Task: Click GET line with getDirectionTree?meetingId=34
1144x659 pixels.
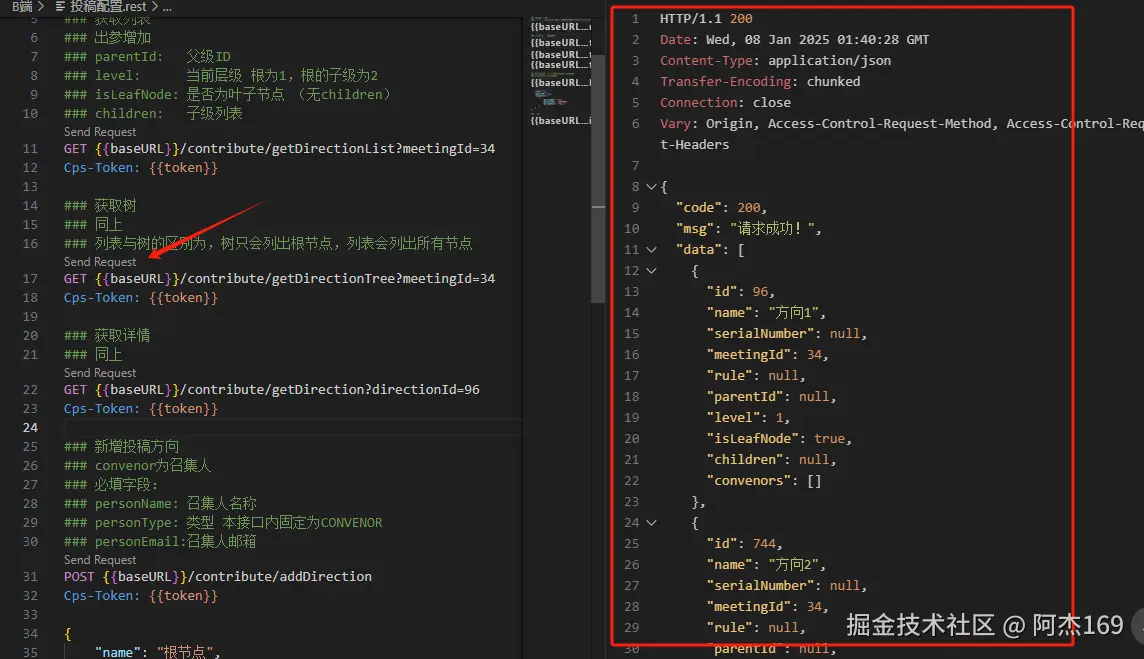Action: pyautogui.click(x=279, y=278)
